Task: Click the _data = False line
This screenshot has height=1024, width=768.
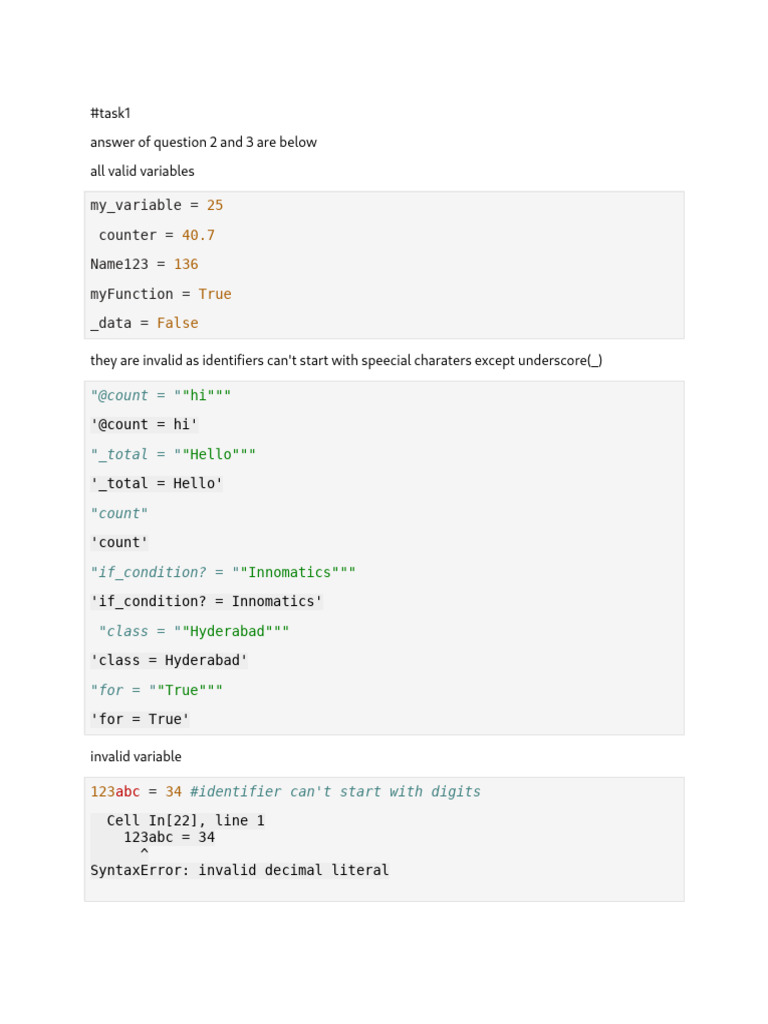Action: 144,323
